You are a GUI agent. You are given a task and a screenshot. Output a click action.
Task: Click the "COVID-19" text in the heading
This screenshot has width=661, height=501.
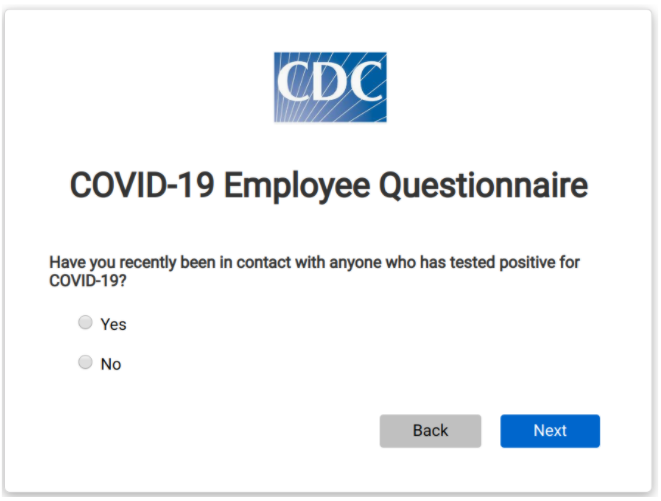(x=142, y=185)
